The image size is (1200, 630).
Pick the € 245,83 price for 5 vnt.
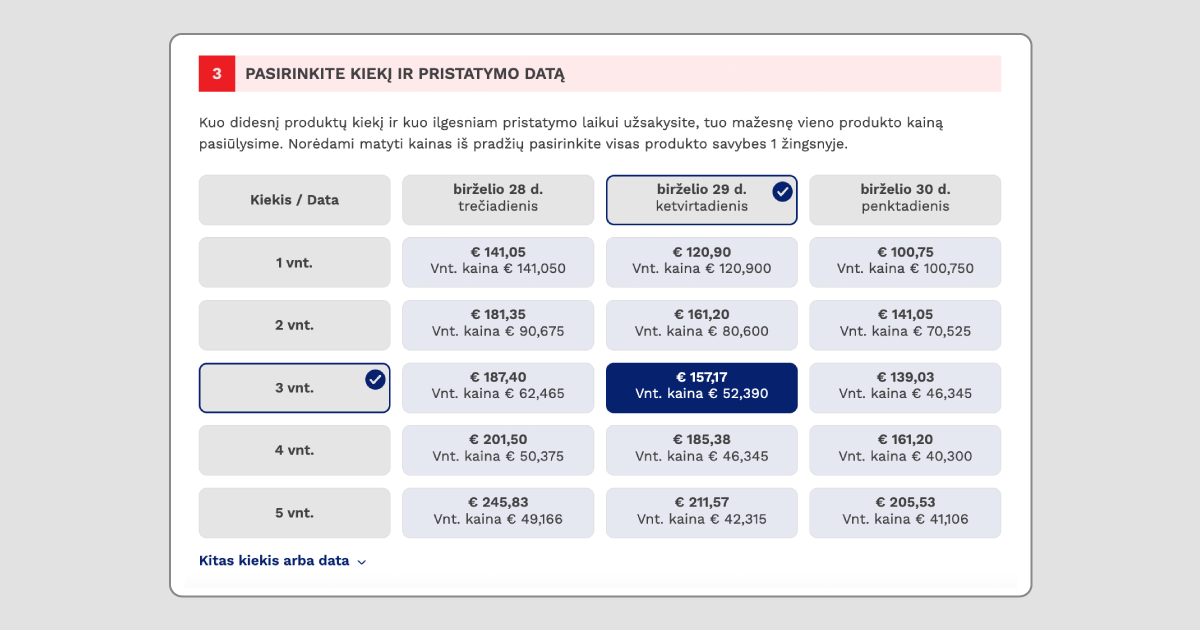[x=497, y=512]
